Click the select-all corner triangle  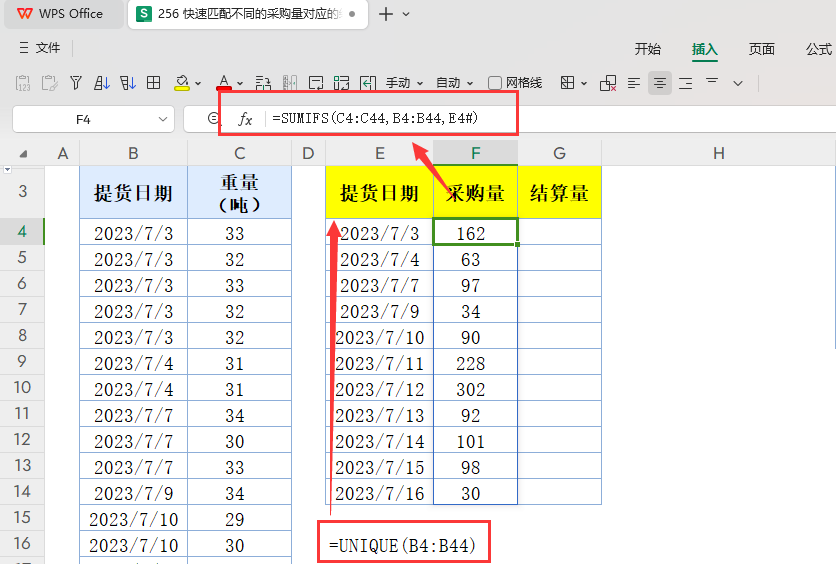tap(23, 154)
